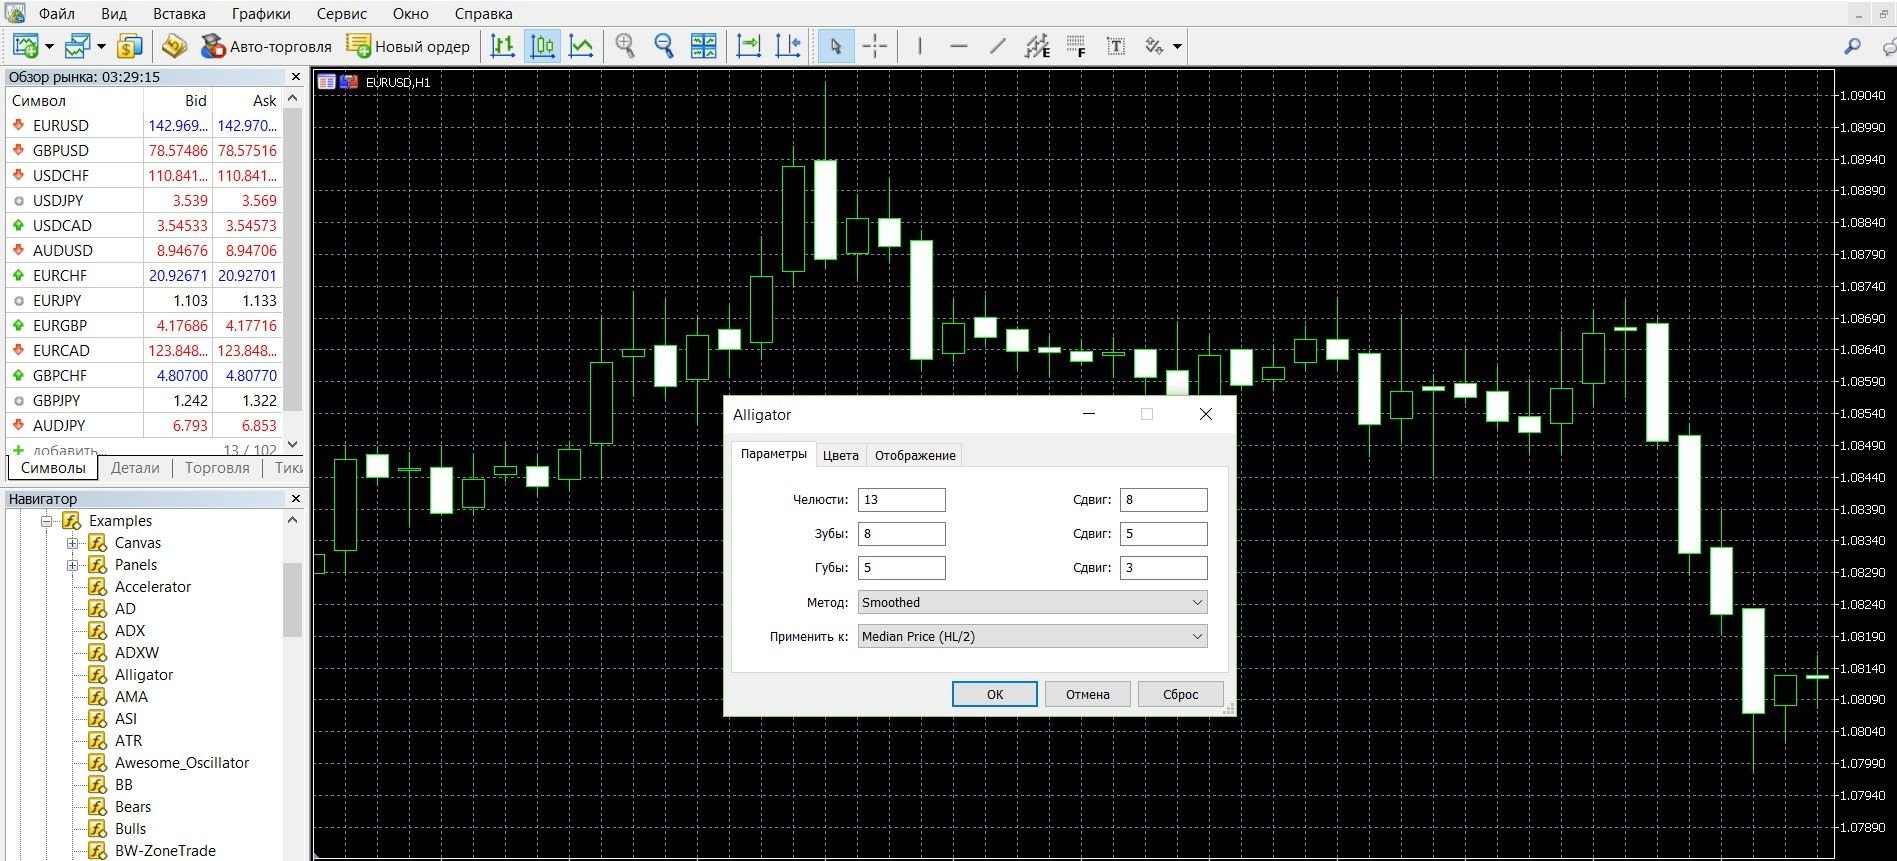The height and width of the screenshot is (861, 1897).
Task: Expand the Panels folder in Navigator
Action: 72,565
